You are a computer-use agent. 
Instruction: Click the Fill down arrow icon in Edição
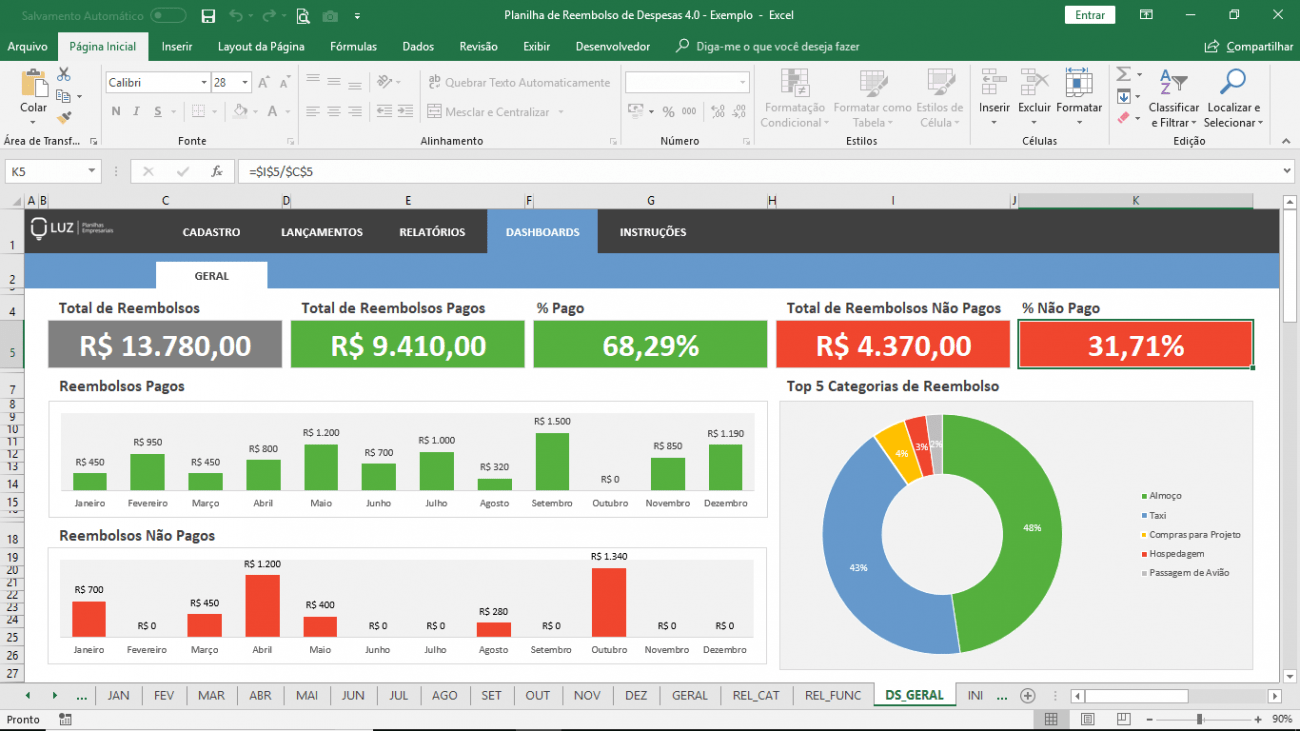tap(1124, 96)
